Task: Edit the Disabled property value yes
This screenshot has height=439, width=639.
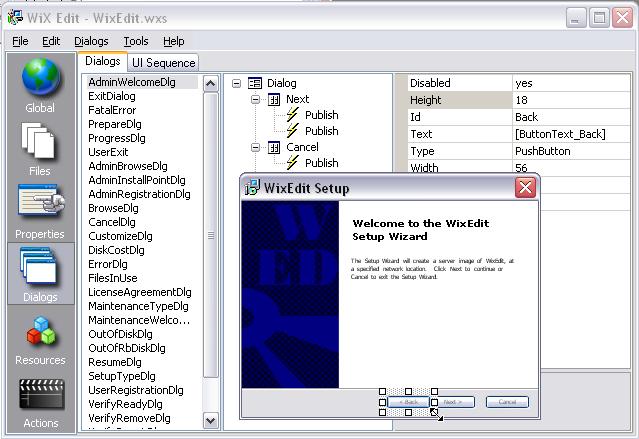Action: pyautogui.click(x=571, y=83)
